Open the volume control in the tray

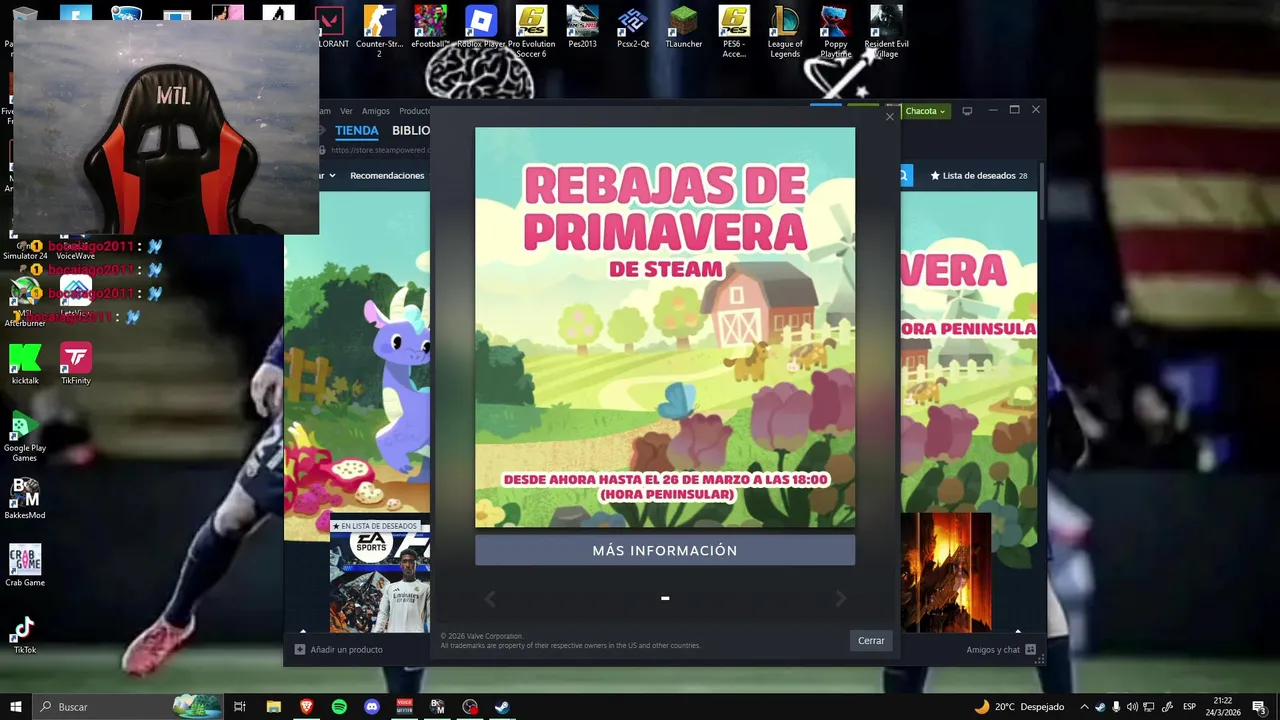tap(1132, 707)
